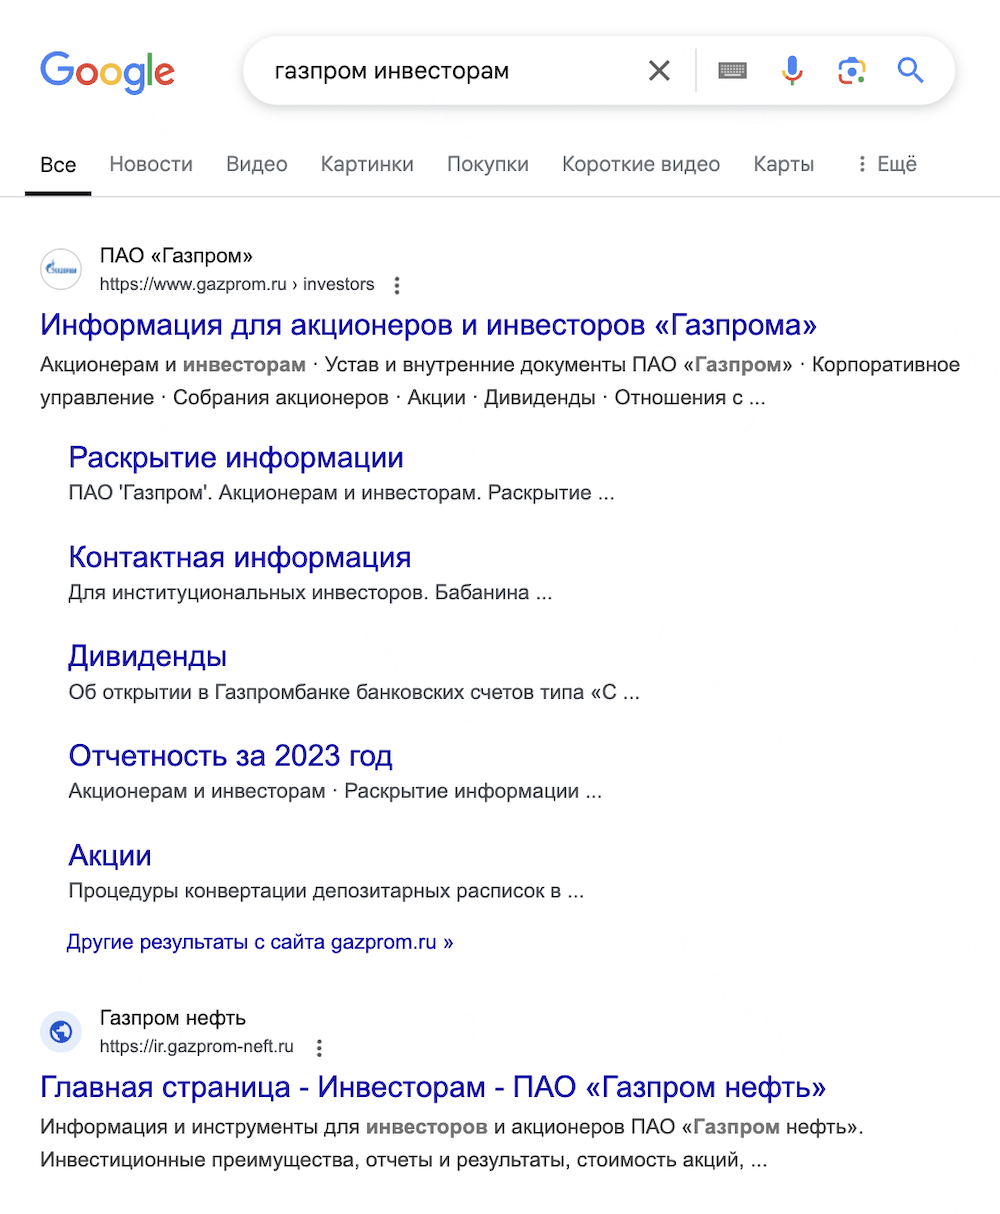Switch to the Короткие видео tab
This screenshot has width=1000, height=1214.
641,164
